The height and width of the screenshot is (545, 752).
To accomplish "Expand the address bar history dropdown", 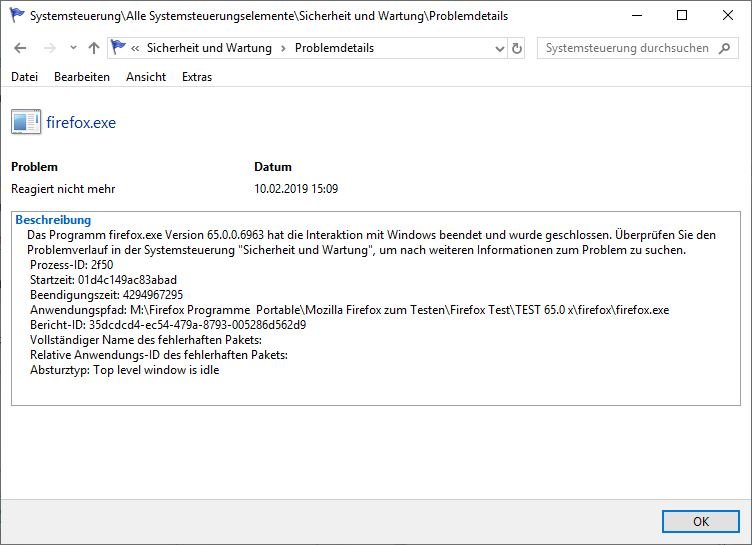I will [x=499, y=48].
